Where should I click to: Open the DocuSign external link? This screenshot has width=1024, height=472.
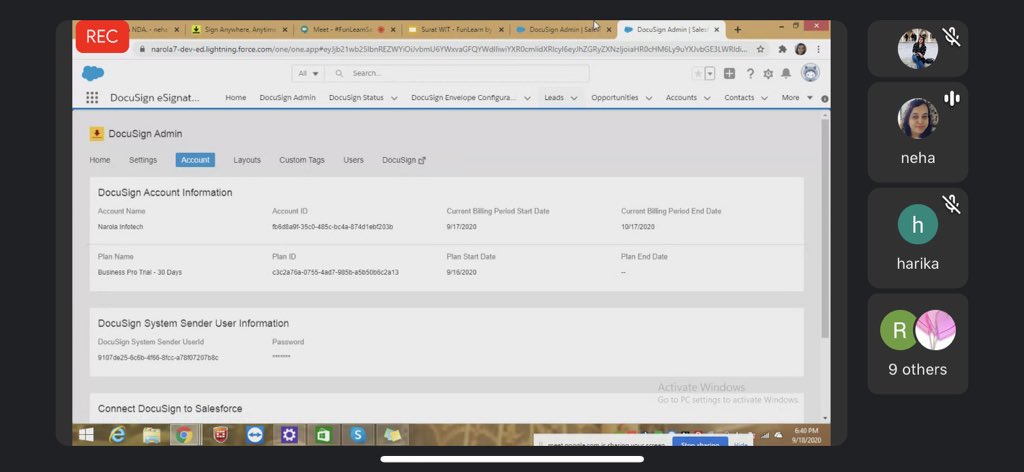[404, 160]
